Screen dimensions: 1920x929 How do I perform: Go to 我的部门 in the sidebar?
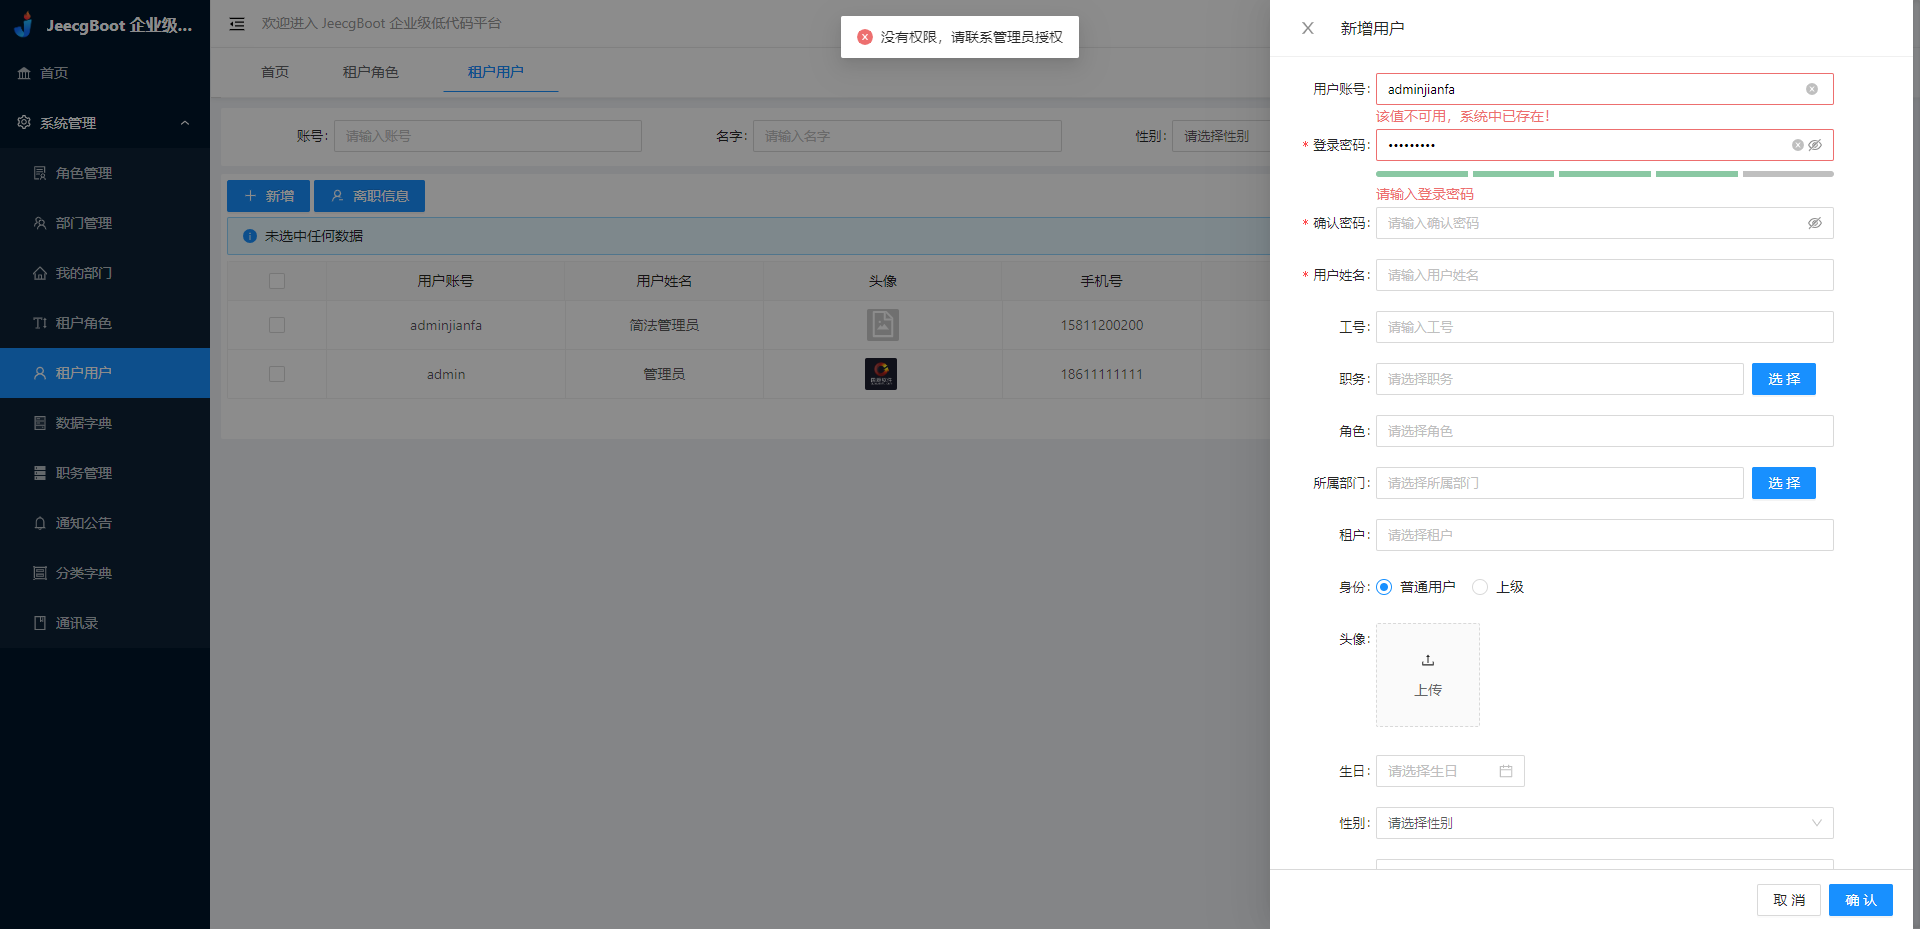105,273
